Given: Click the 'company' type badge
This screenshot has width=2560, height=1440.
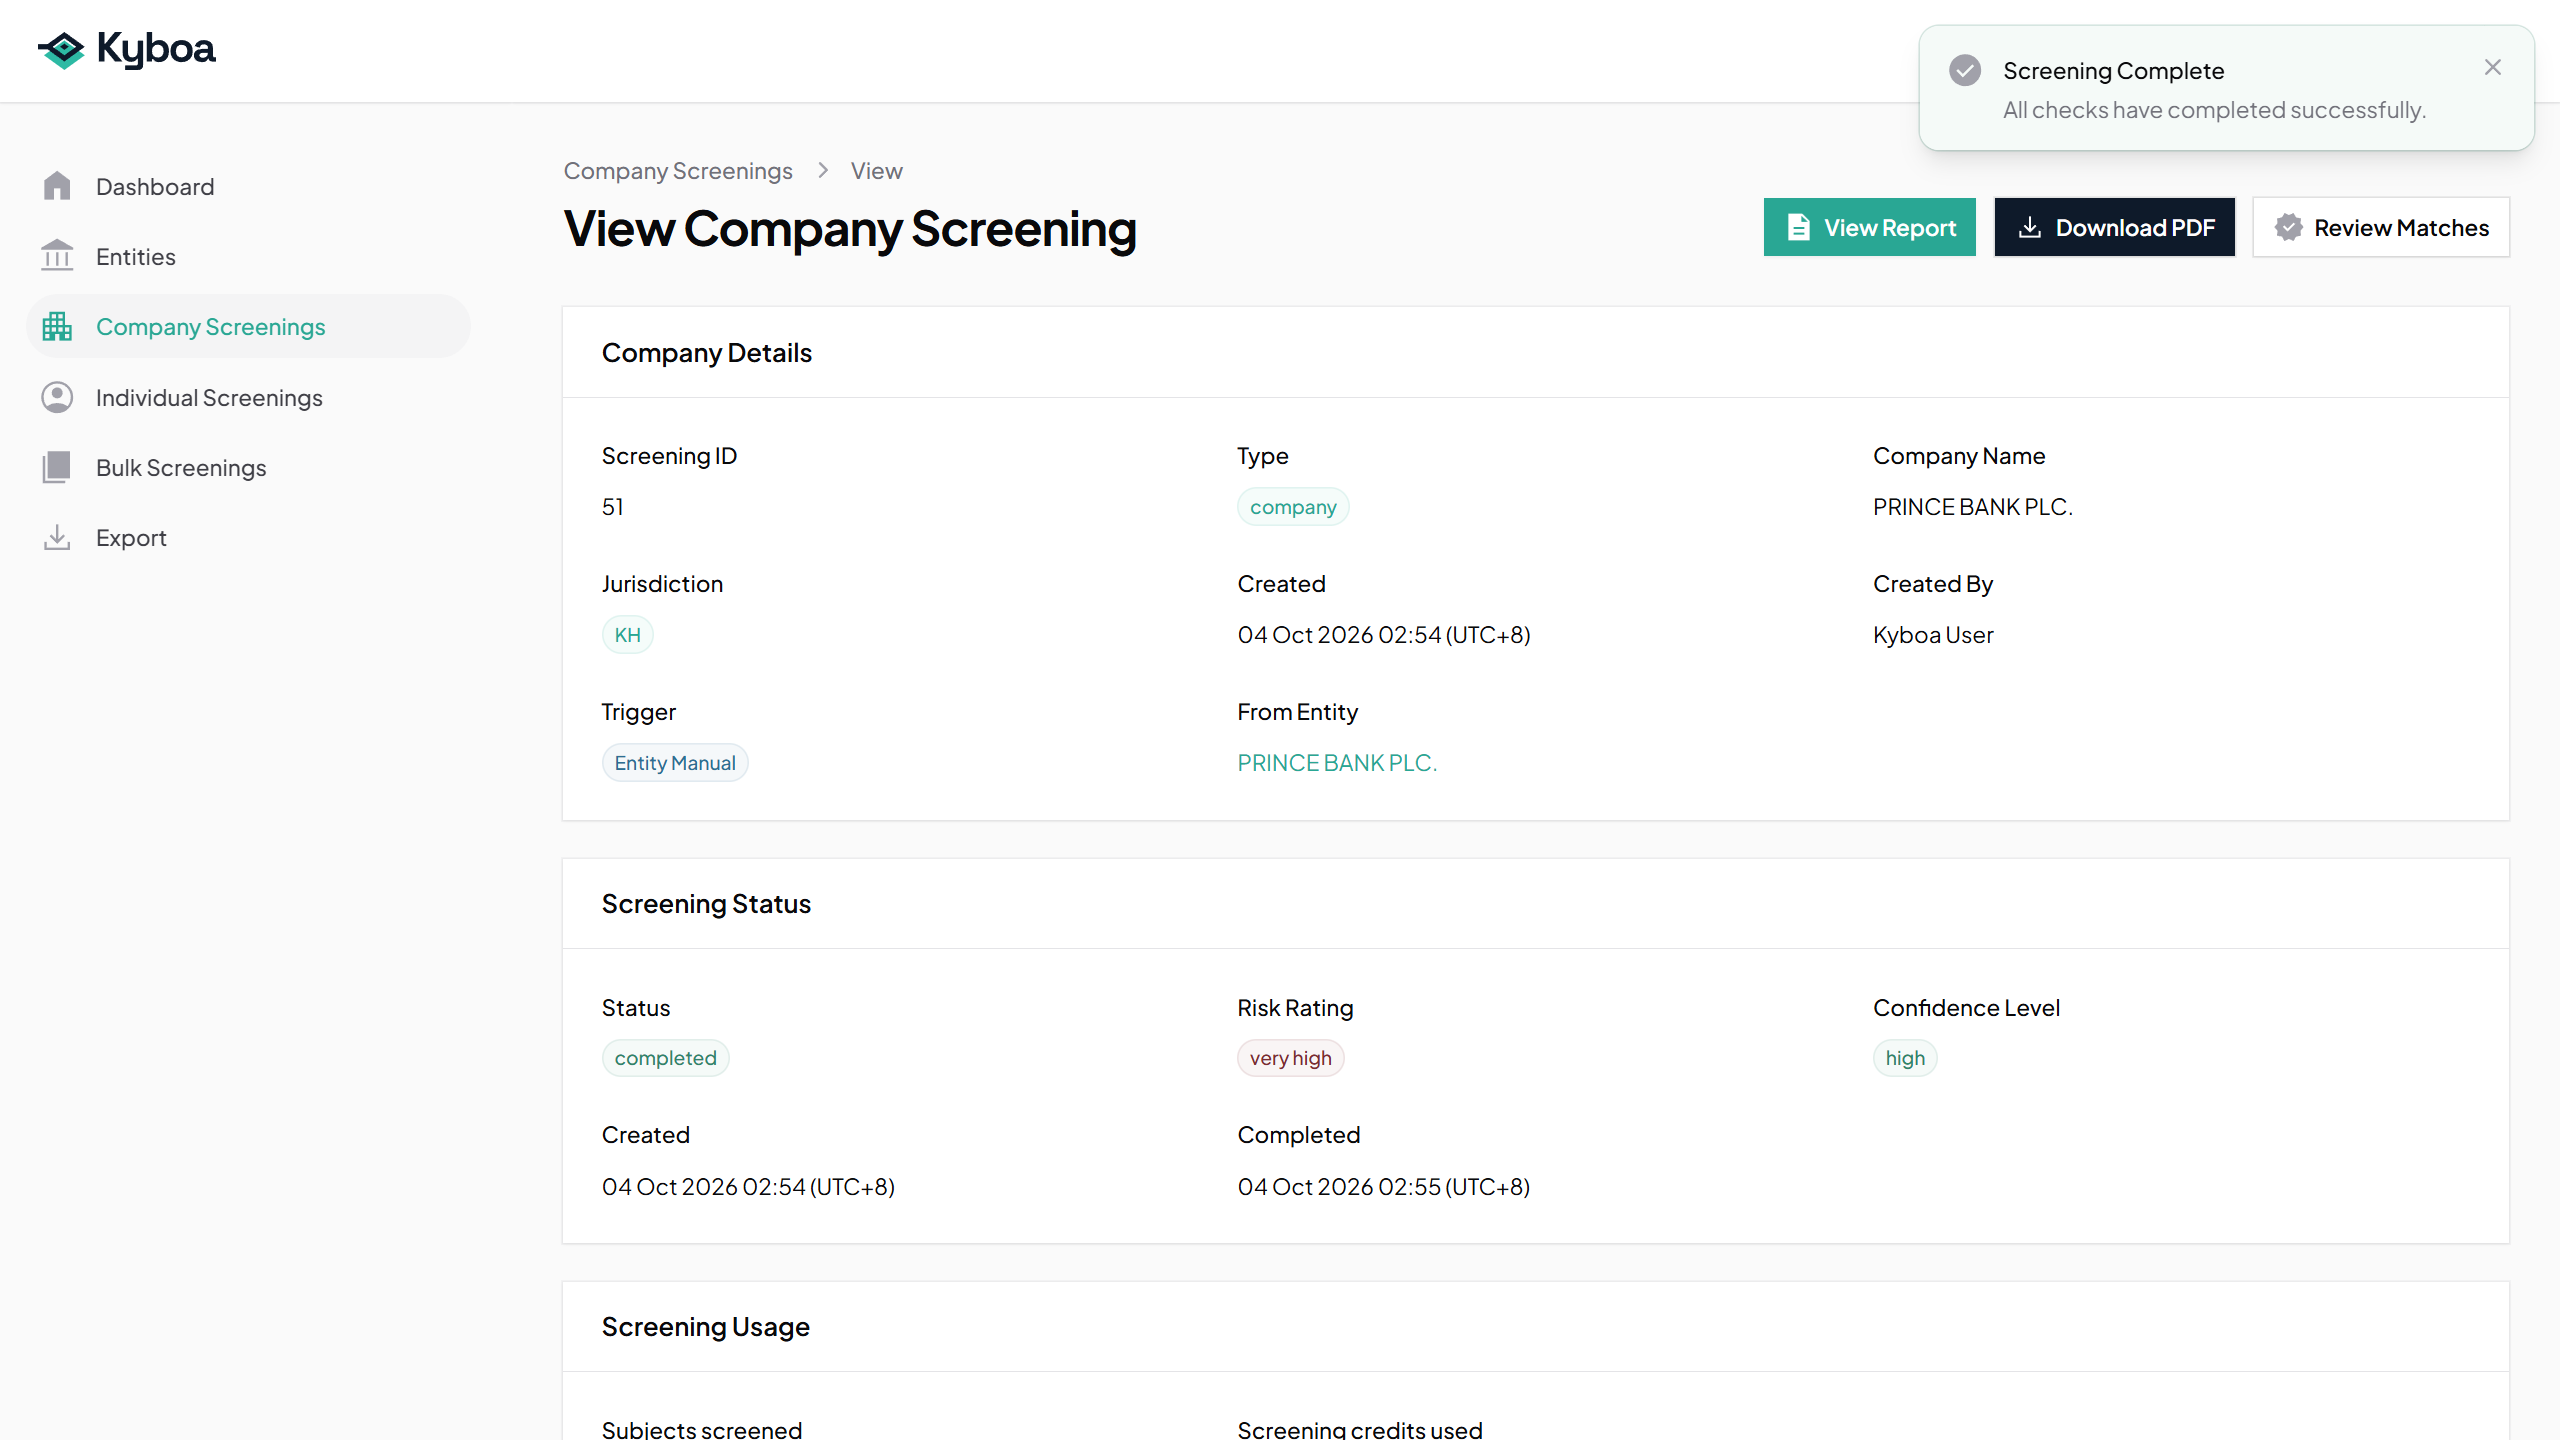Looking at the screenshot, I should click(1293, 507).
